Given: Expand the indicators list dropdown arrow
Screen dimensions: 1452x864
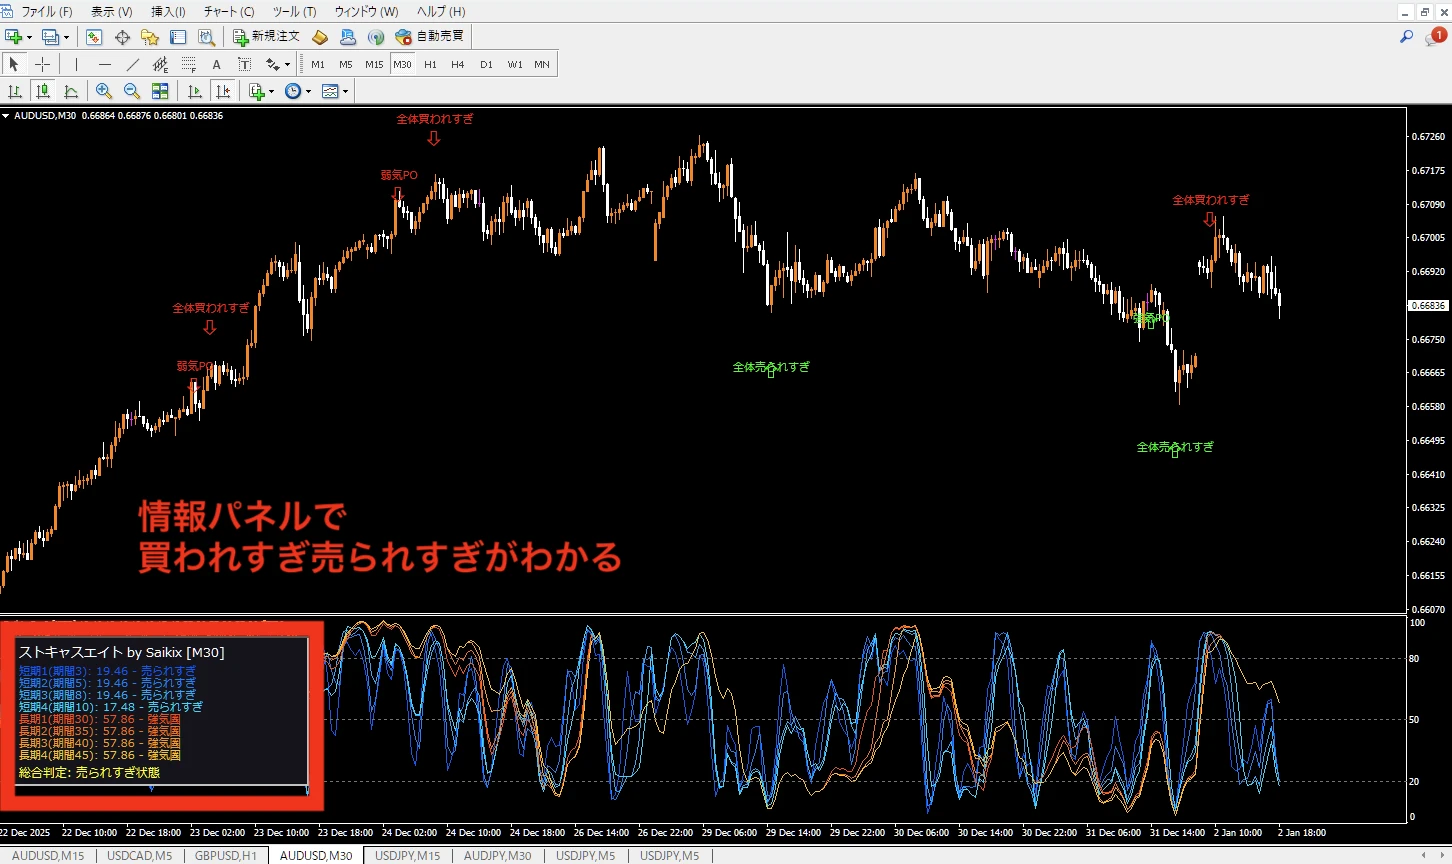Looking at the screenshot, I should point(271,92).
